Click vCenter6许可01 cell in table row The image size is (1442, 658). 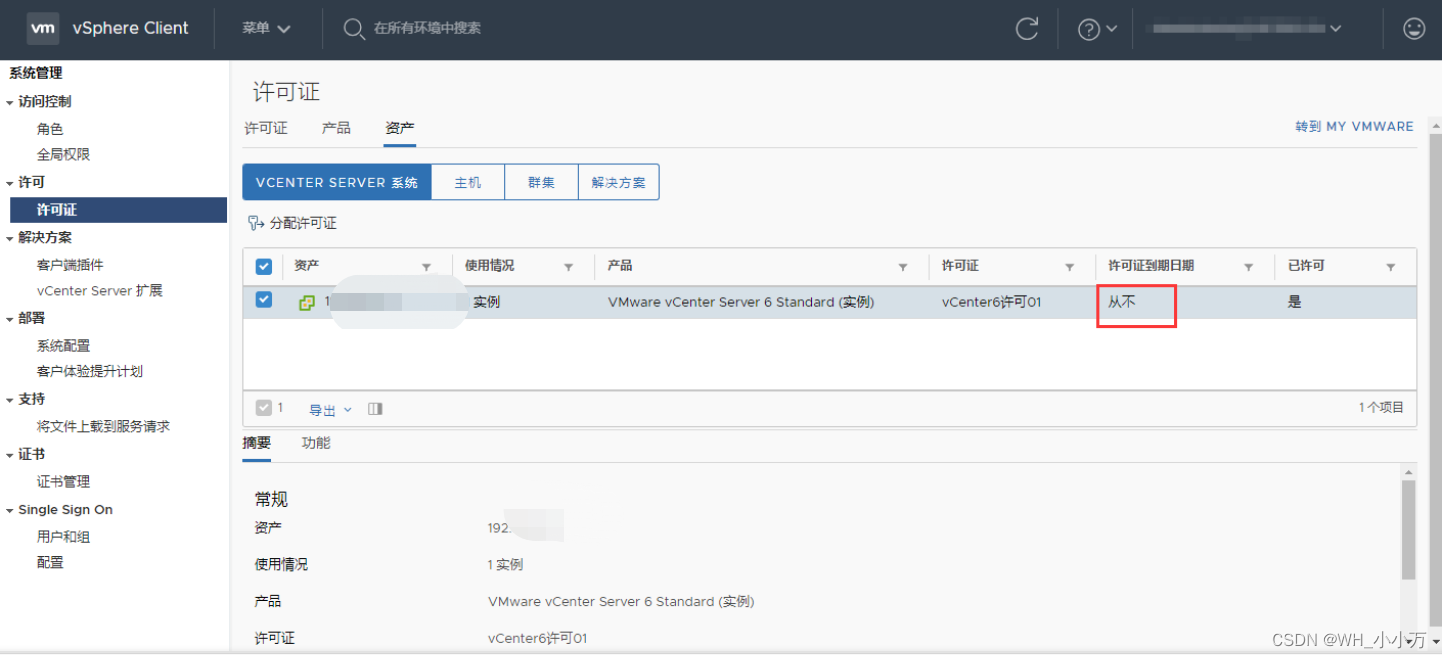991,302
